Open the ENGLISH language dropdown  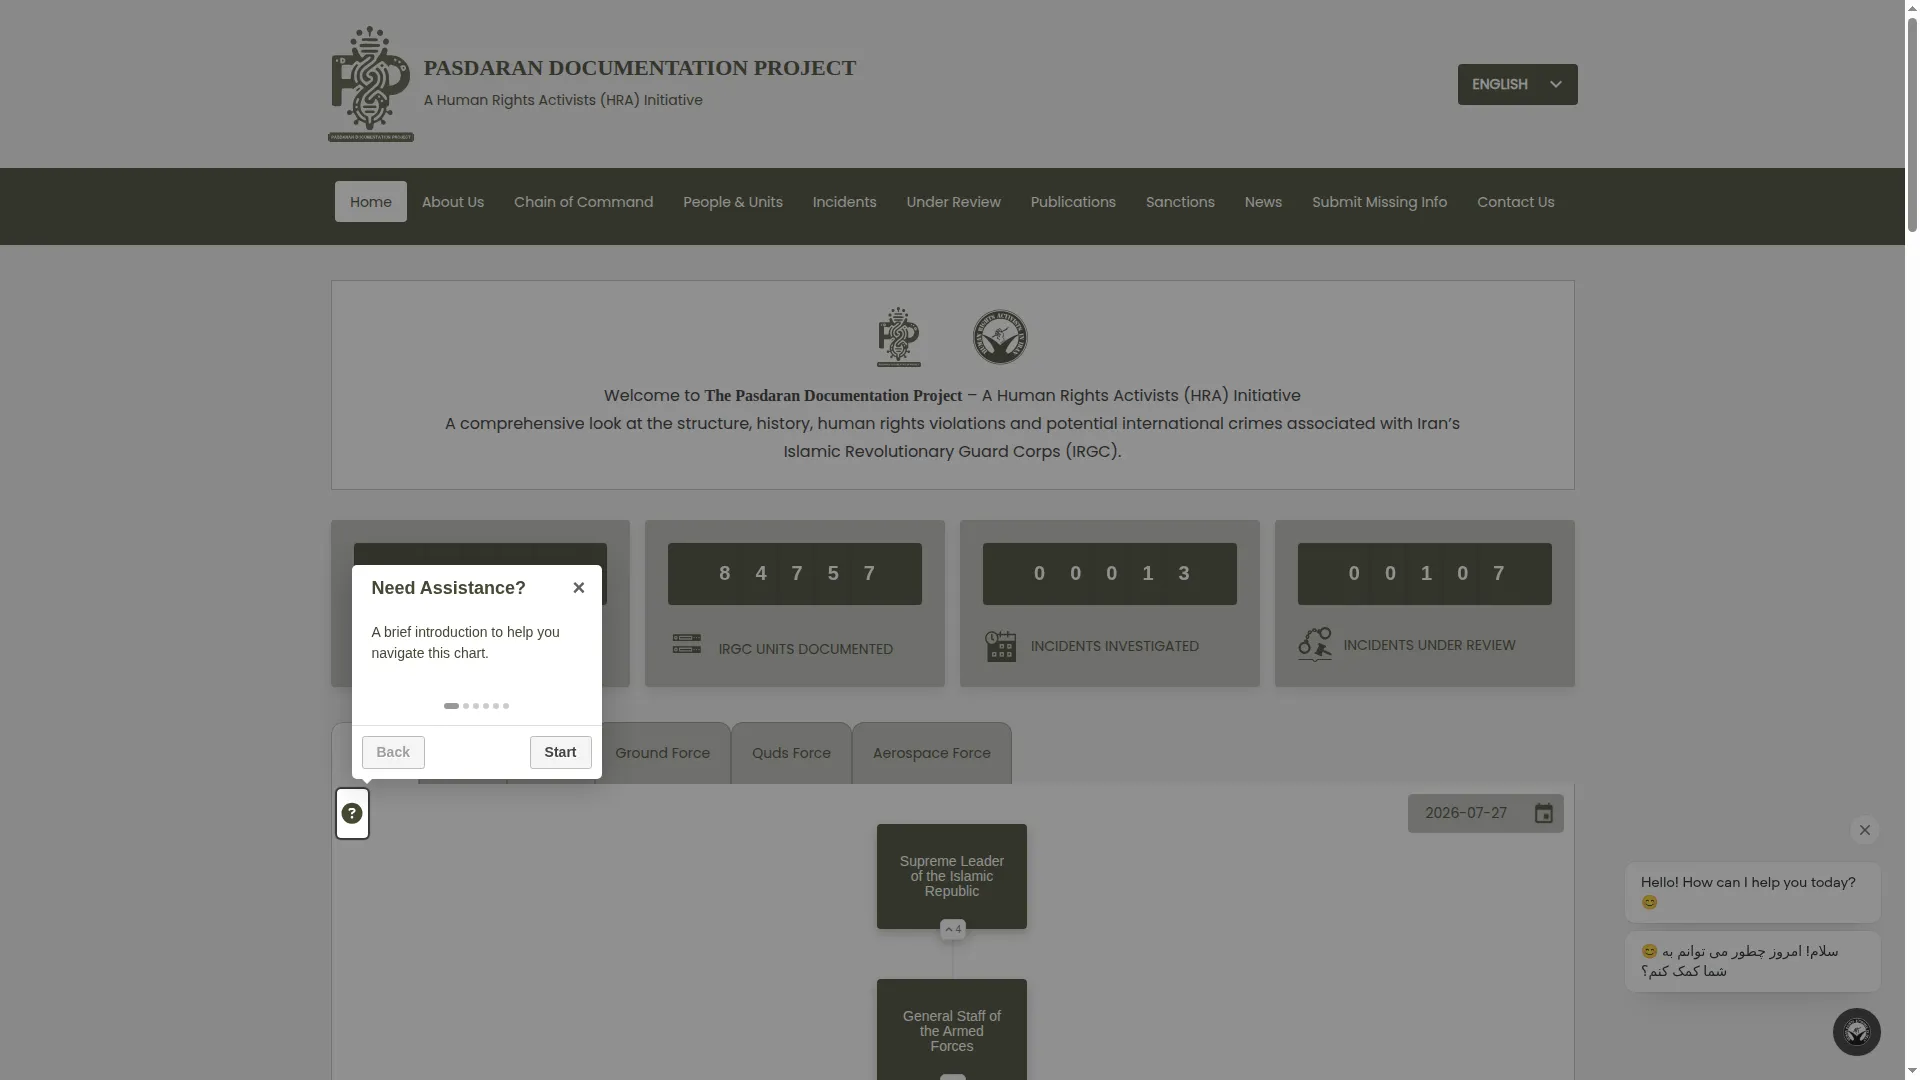pyautogui.click(x=1517, y=84)
